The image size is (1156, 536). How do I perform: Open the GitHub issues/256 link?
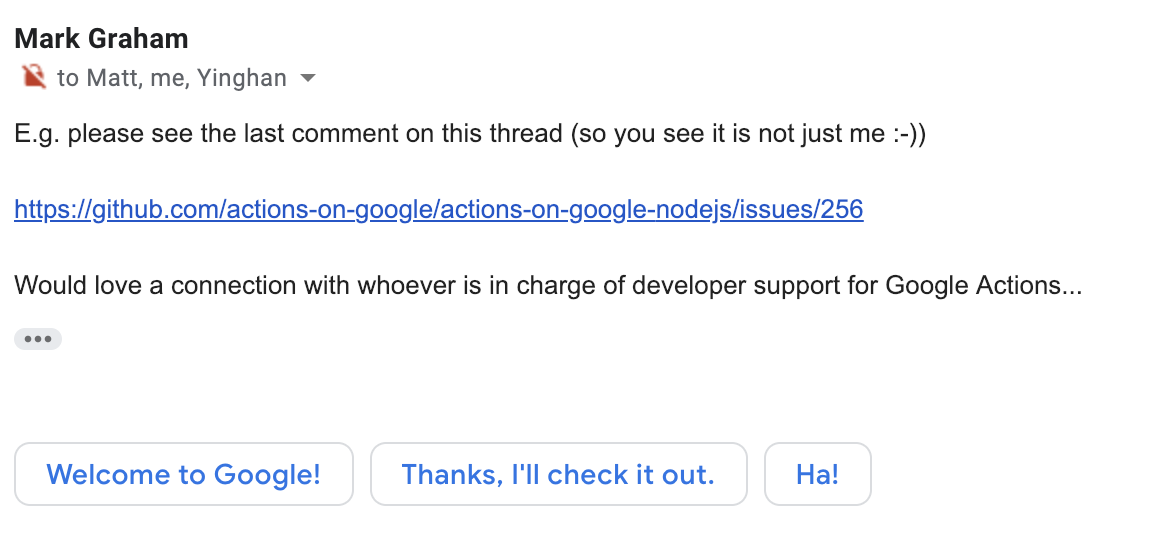point(439,209)
